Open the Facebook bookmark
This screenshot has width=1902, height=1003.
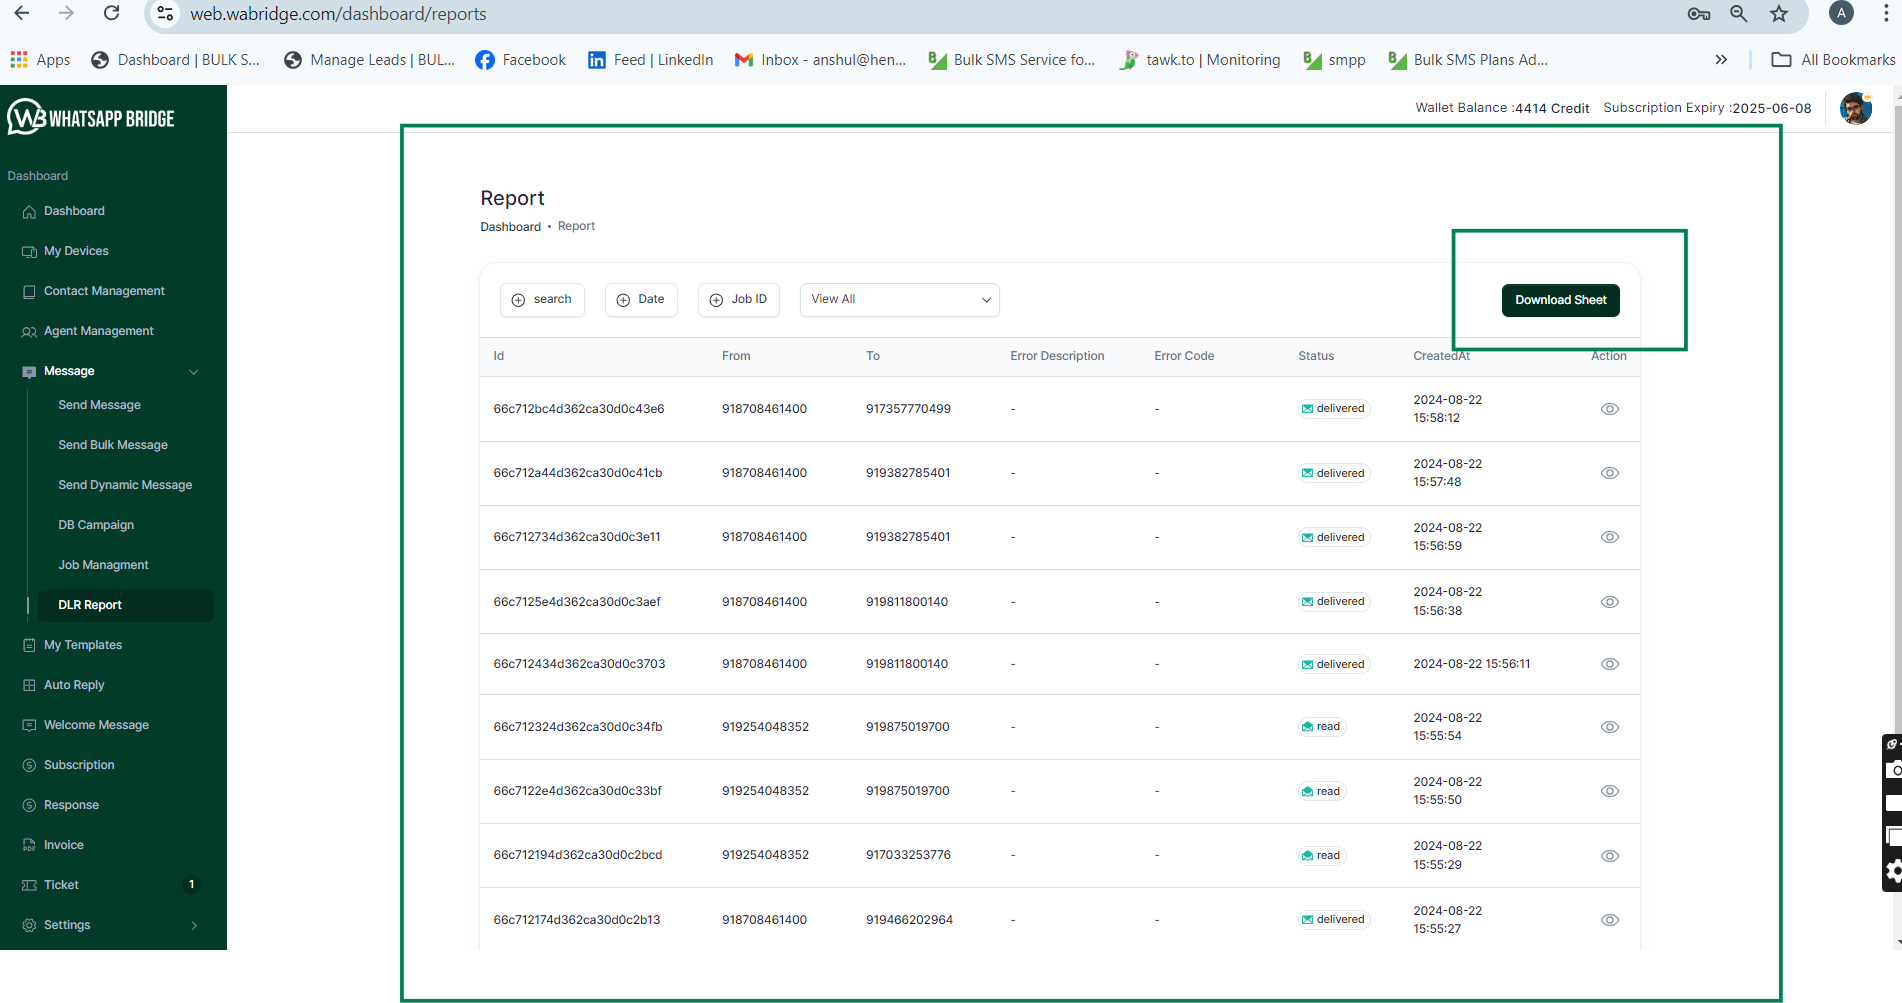520,60
